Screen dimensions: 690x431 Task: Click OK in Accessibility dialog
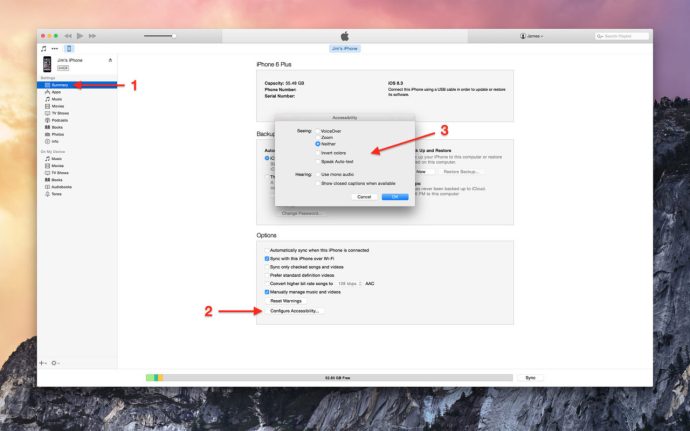395,197
